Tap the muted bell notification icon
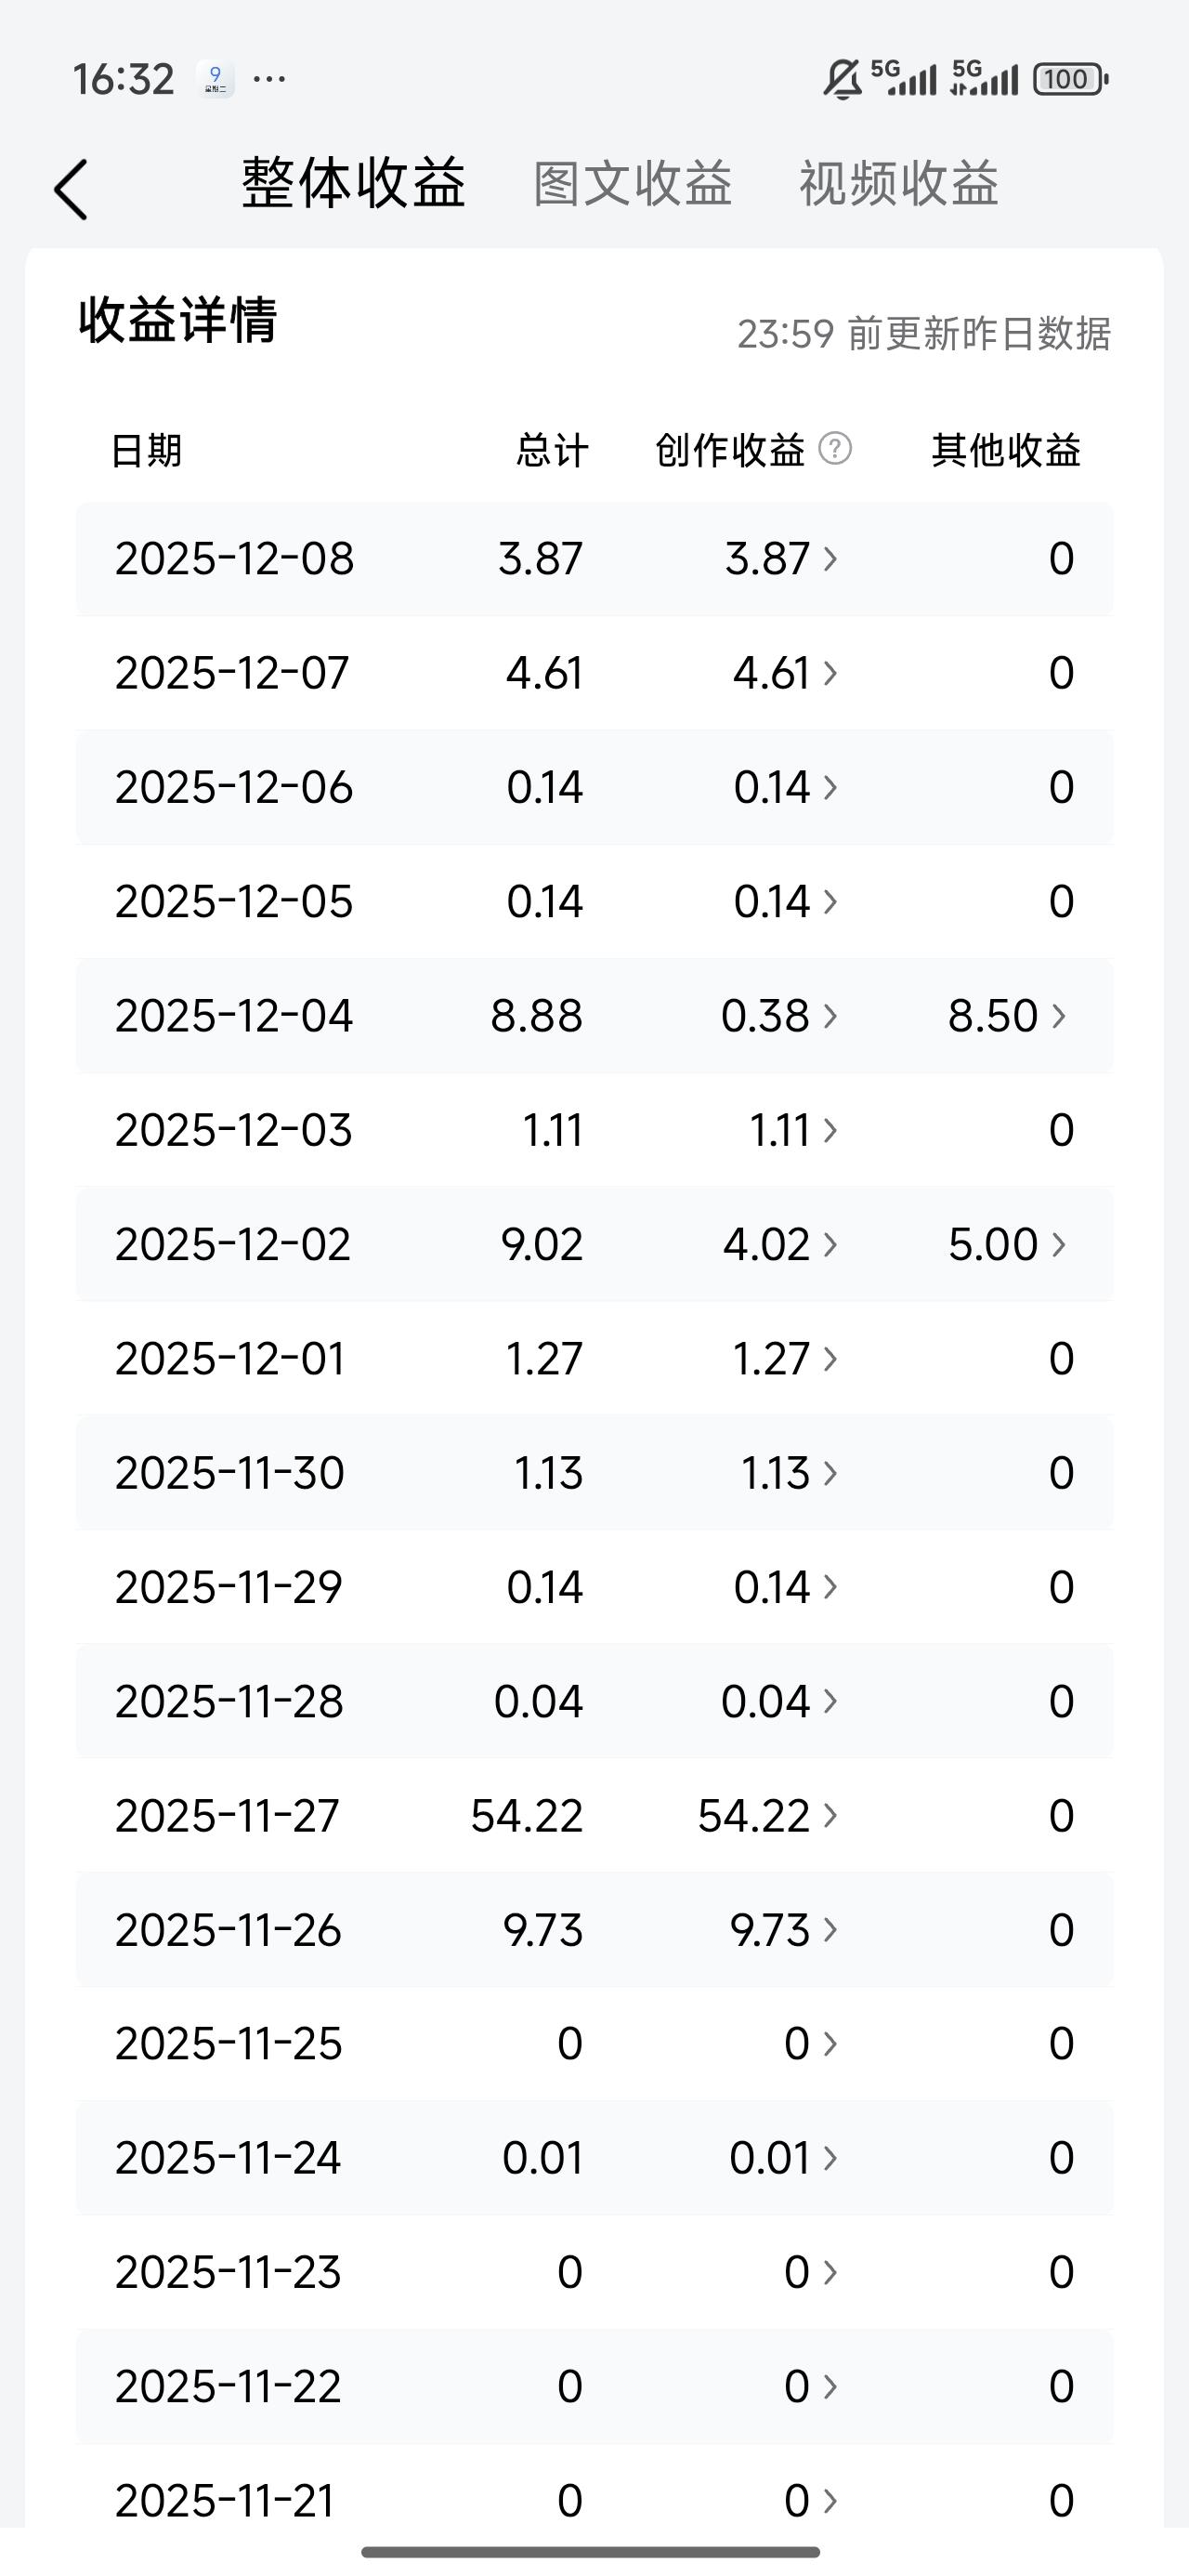1189x2576 pixels. tap(842, 79)
